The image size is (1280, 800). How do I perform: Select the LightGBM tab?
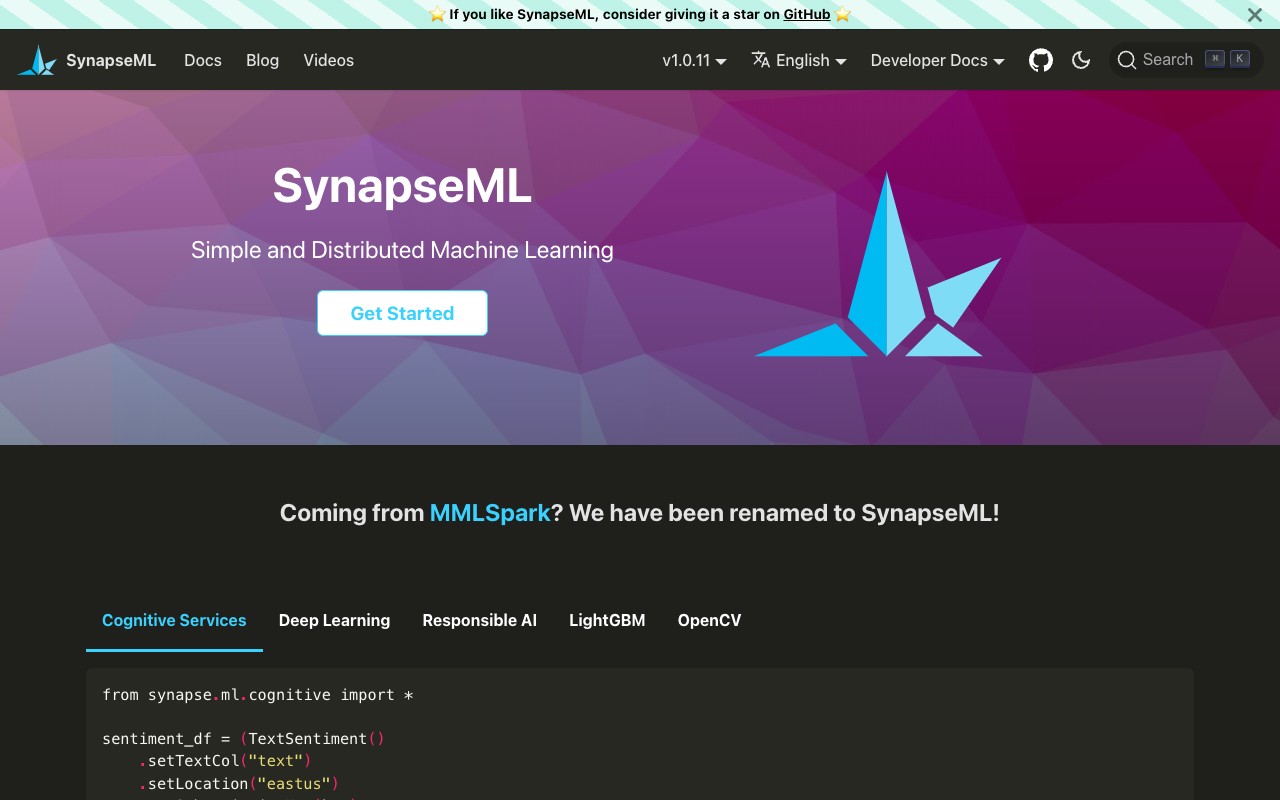point(607,620)
